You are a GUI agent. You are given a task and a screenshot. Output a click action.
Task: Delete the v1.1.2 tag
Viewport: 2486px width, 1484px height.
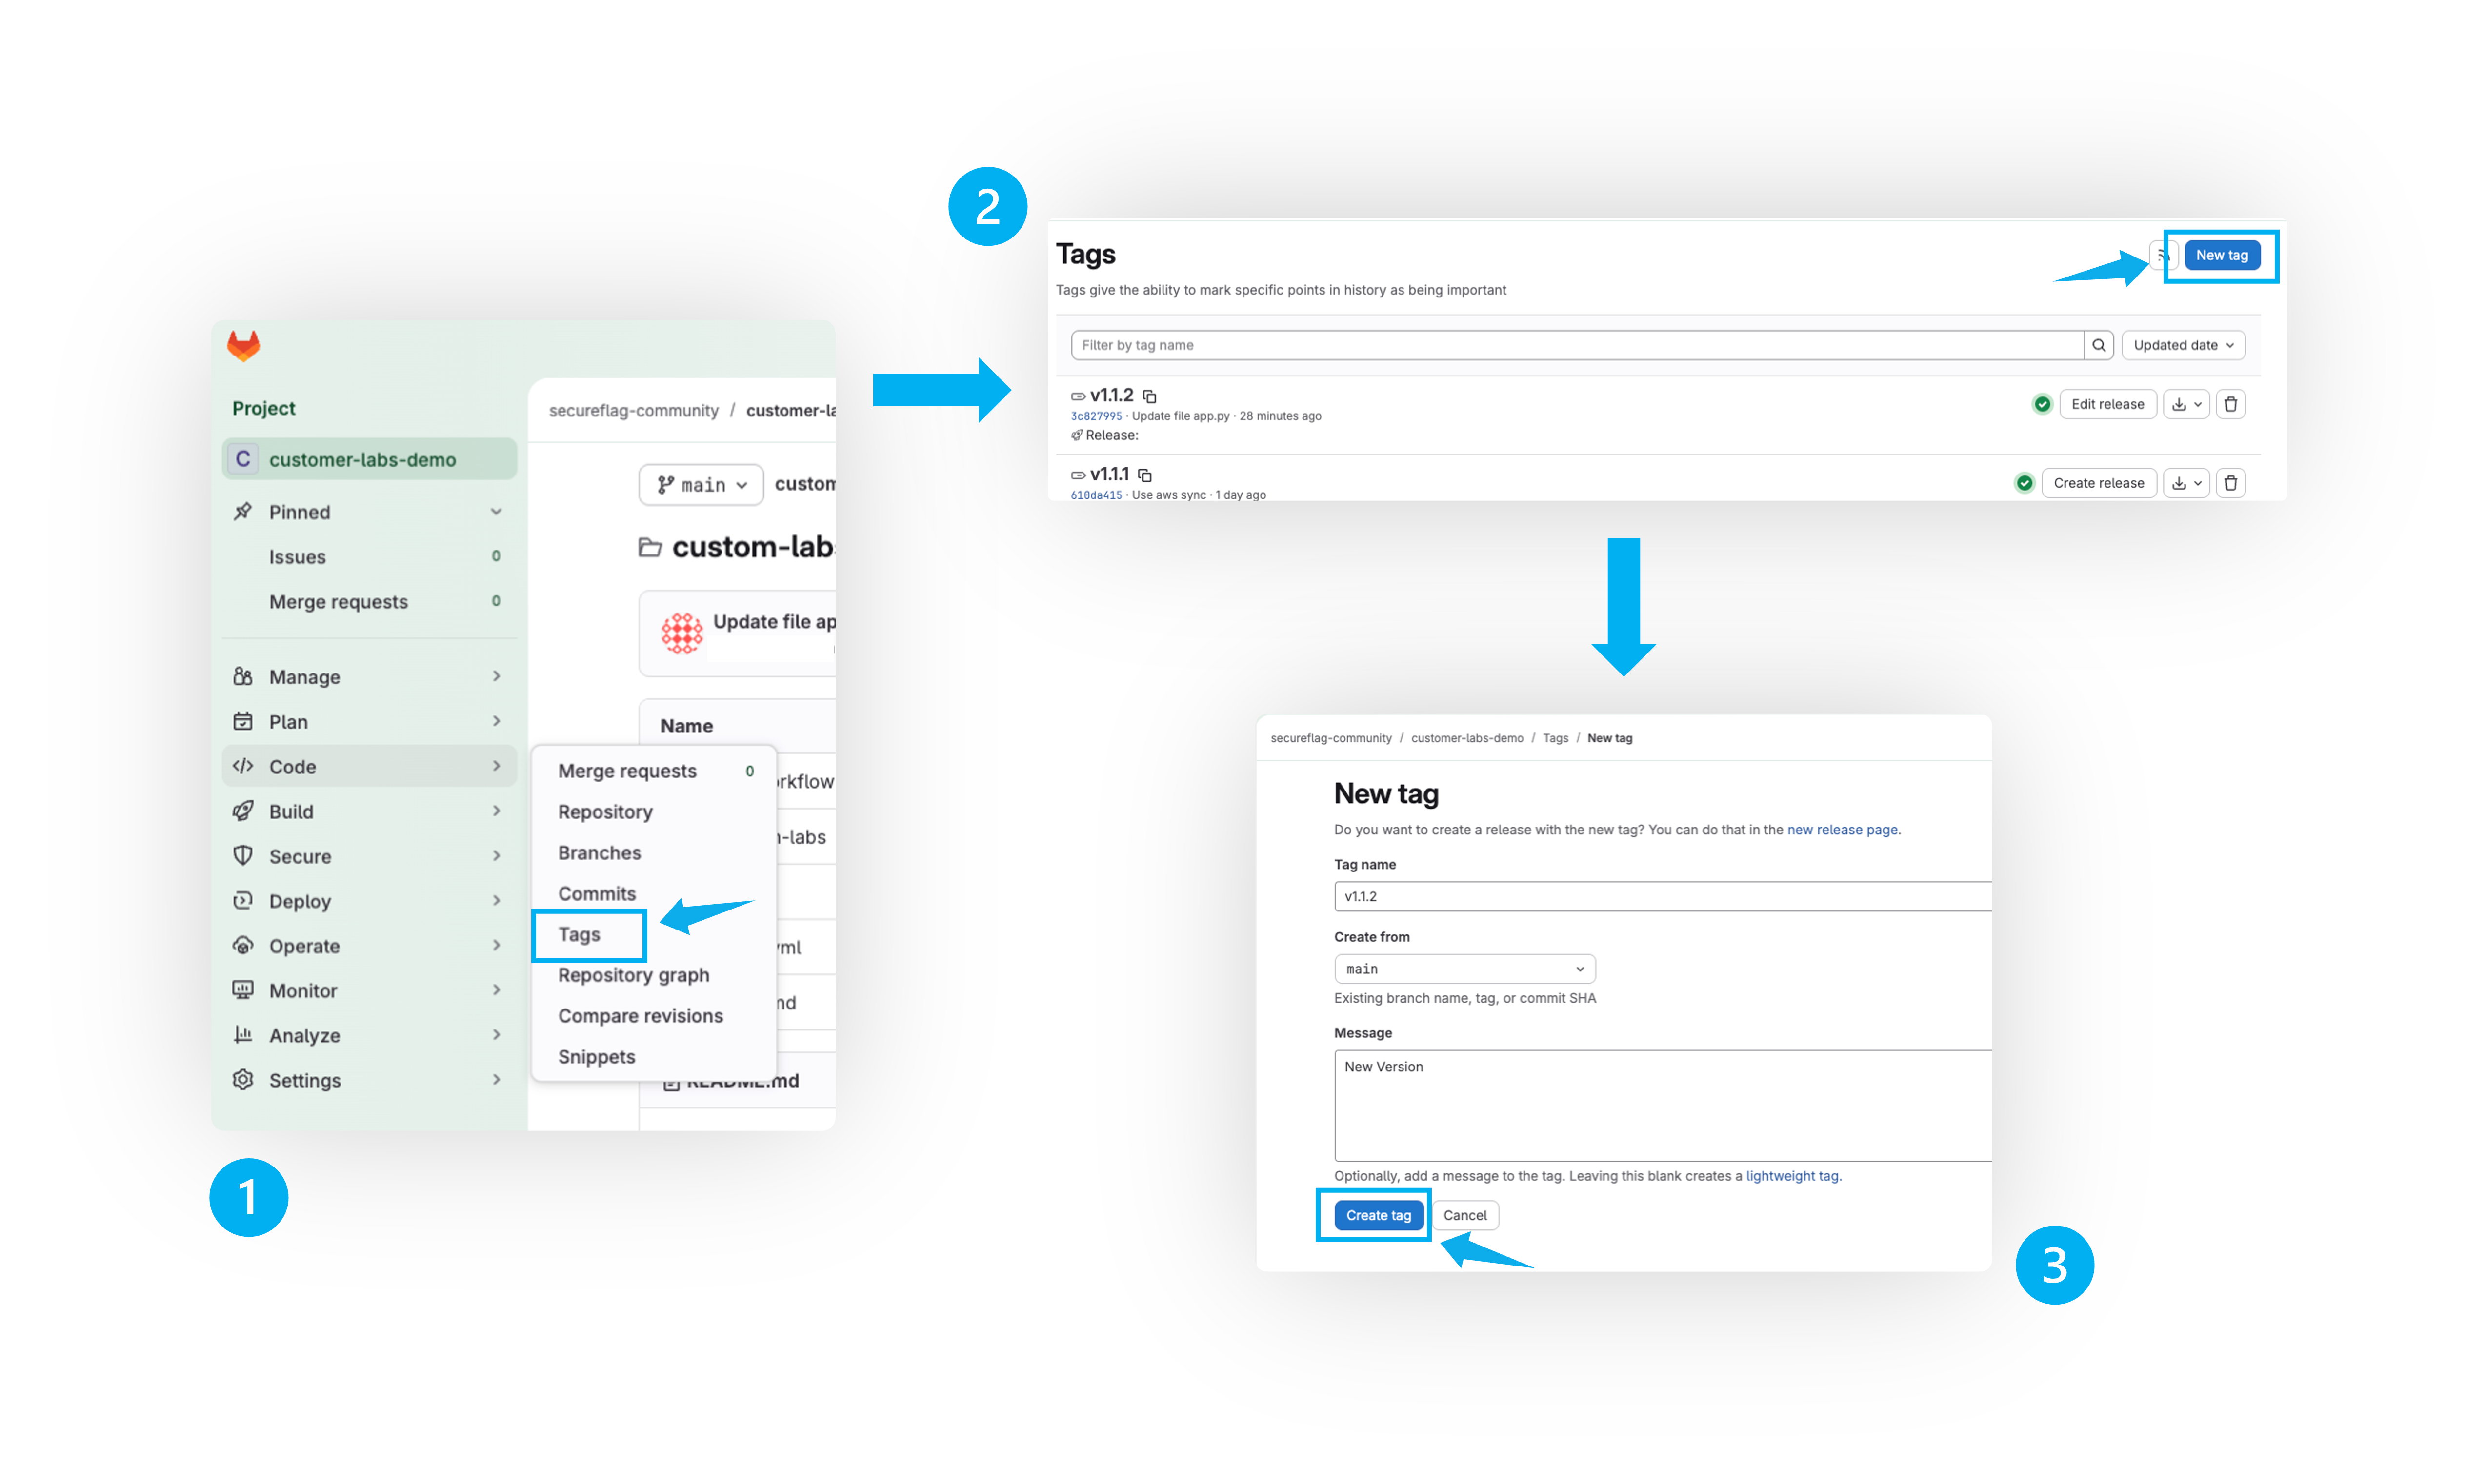point(2231,404)
